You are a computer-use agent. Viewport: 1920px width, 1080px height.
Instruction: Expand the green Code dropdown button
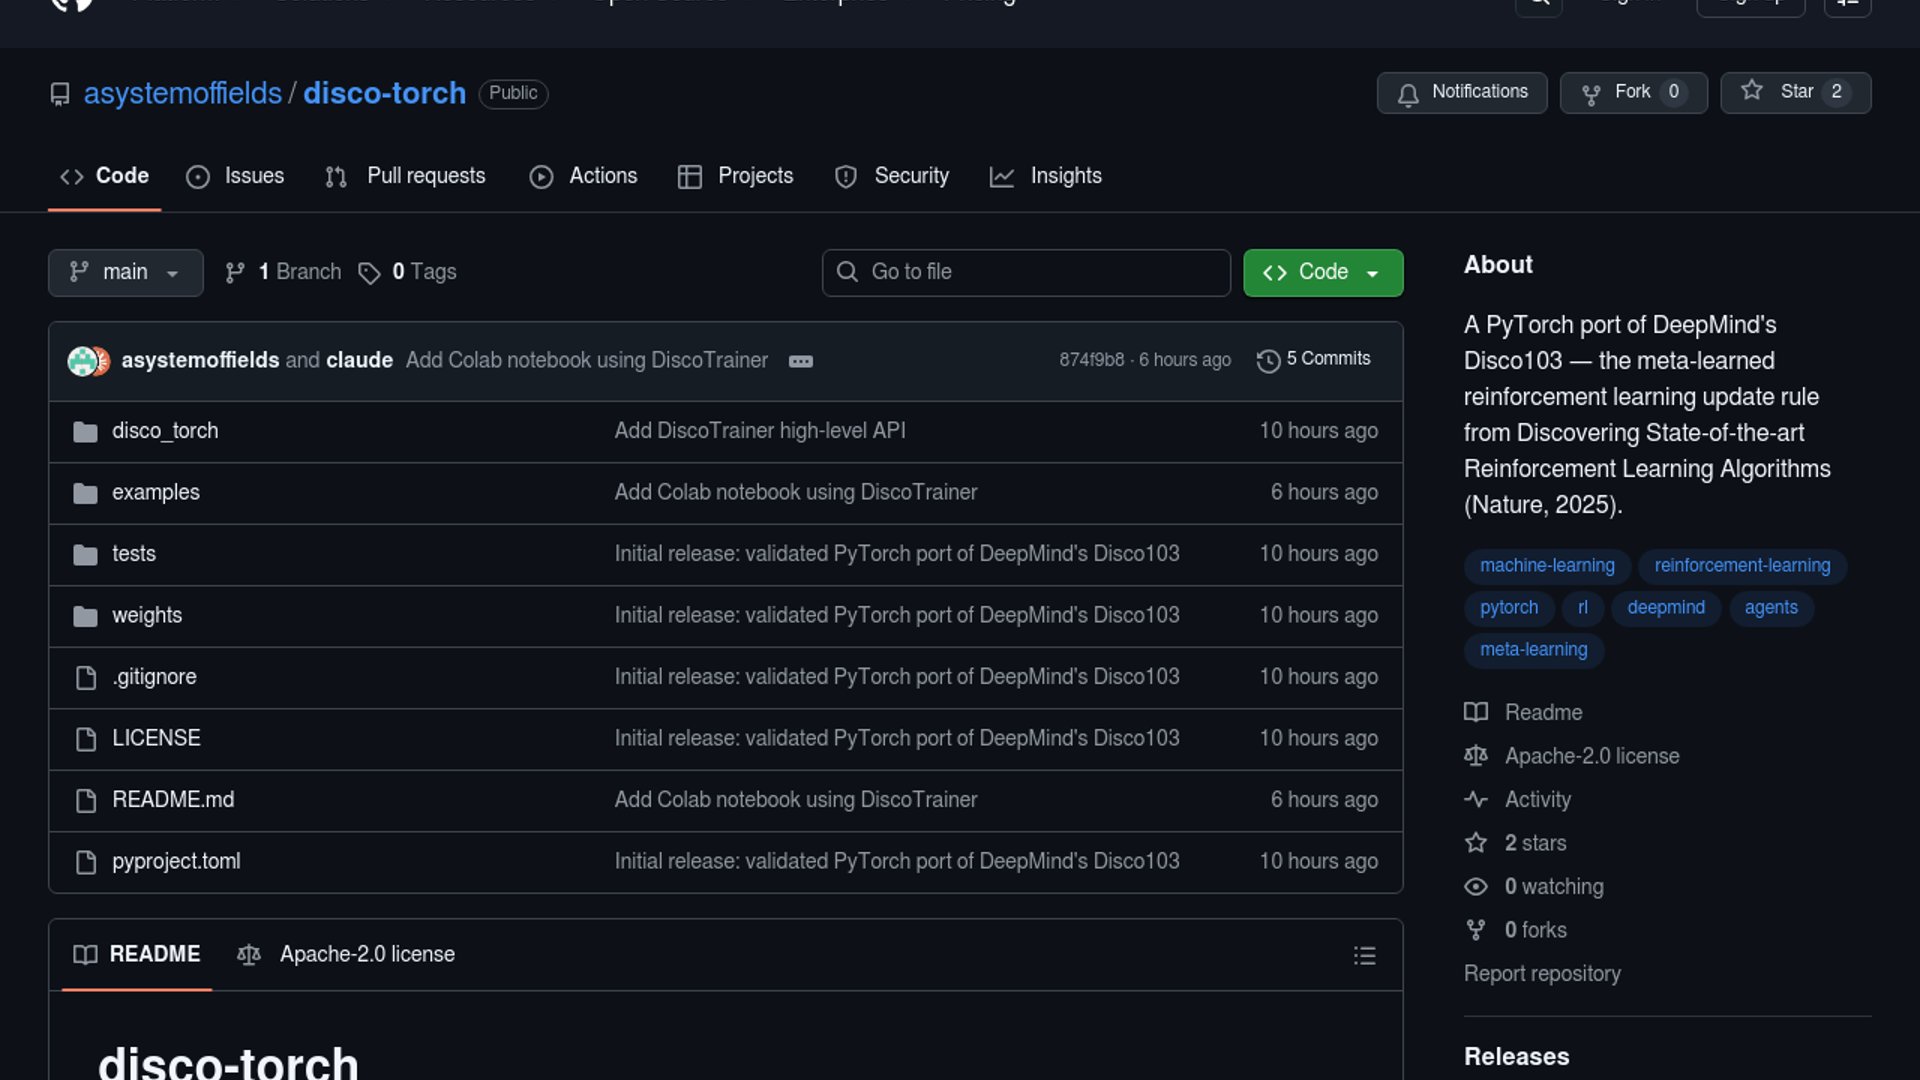[1322, 272]
